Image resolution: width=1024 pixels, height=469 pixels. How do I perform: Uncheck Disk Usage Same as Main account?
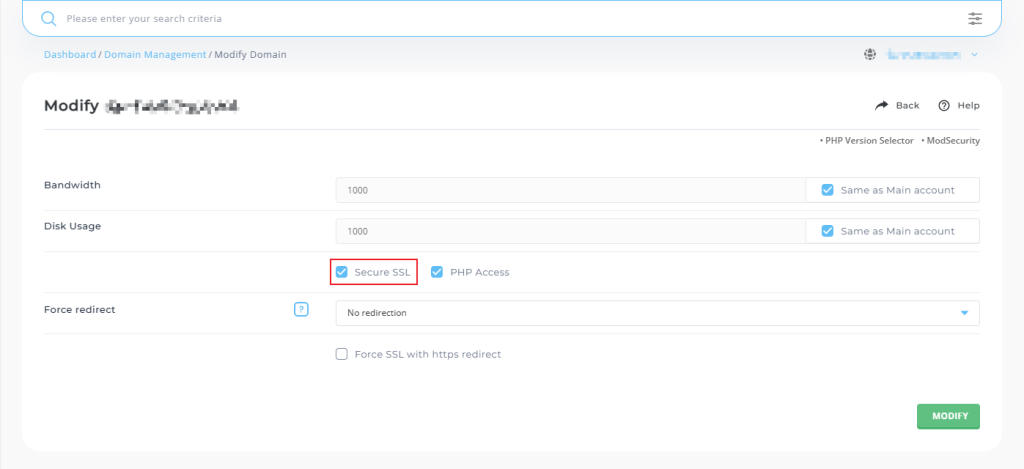[827, 231]
